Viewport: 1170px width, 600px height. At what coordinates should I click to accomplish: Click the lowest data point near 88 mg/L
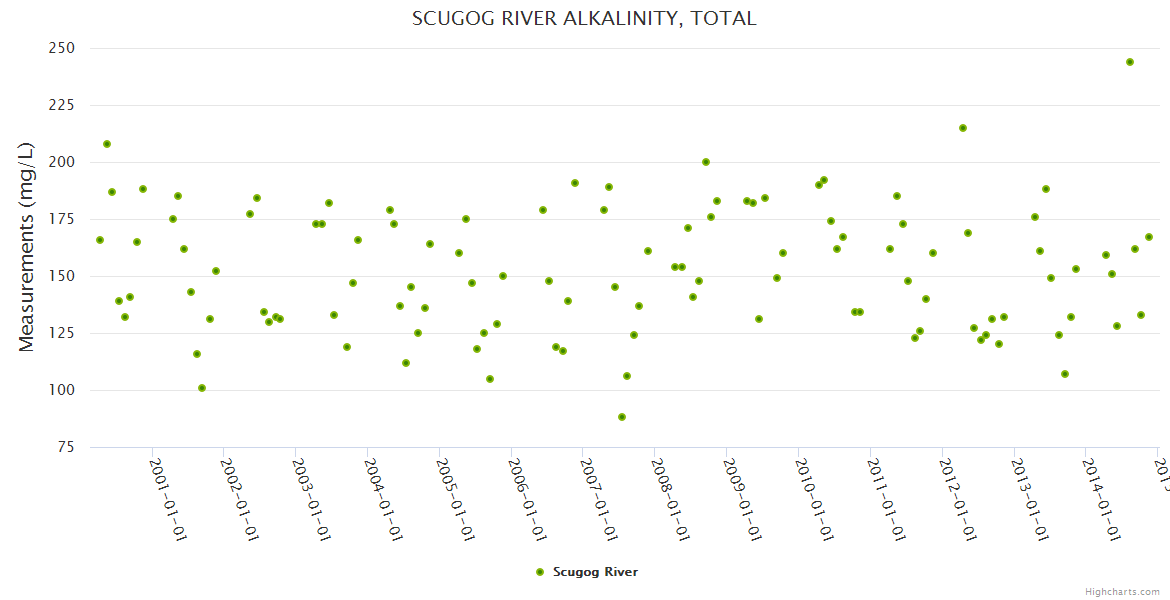click(x=622, y=417)
